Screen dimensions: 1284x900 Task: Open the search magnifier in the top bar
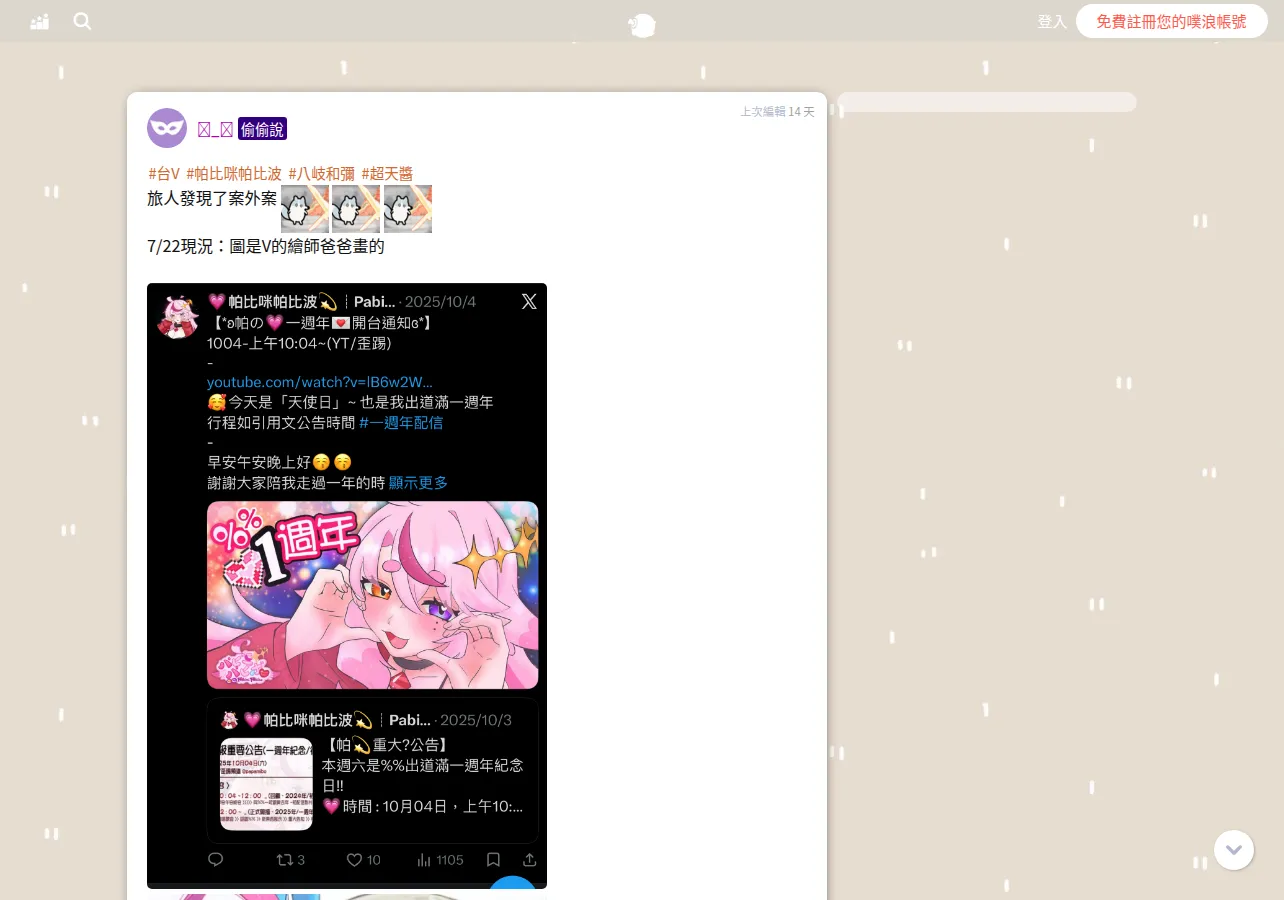(x=82, y=21)
